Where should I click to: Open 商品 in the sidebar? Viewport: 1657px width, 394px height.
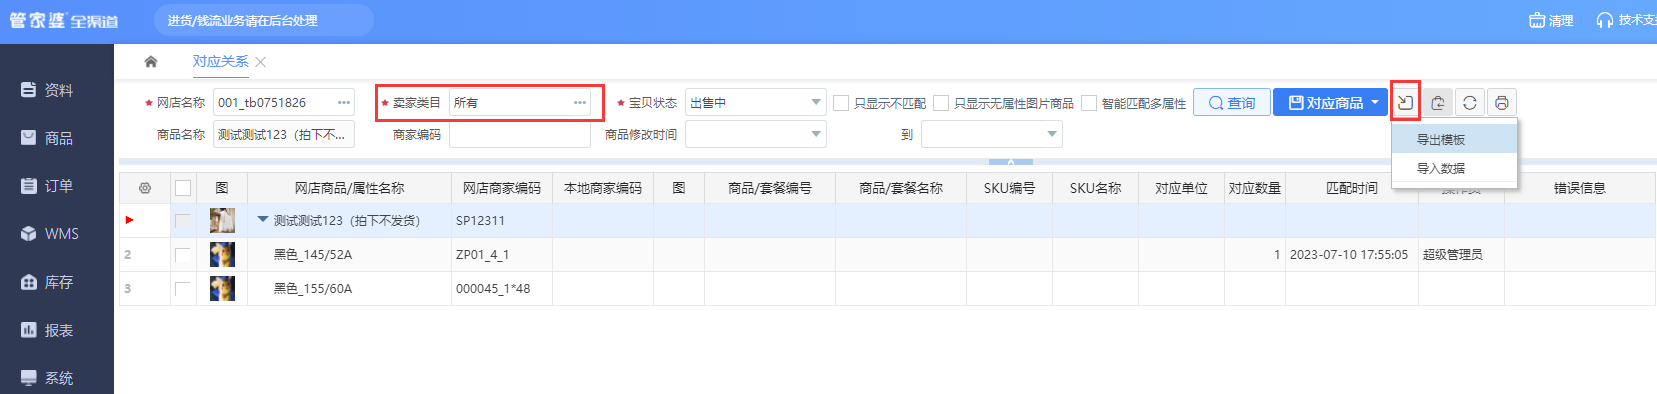tap(48, 138)
